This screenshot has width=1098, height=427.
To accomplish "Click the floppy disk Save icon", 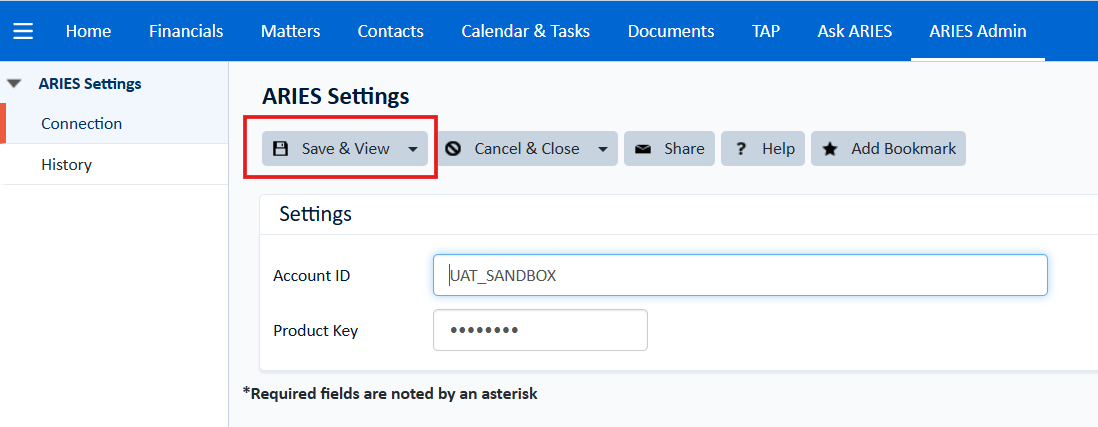I will 280,148.
